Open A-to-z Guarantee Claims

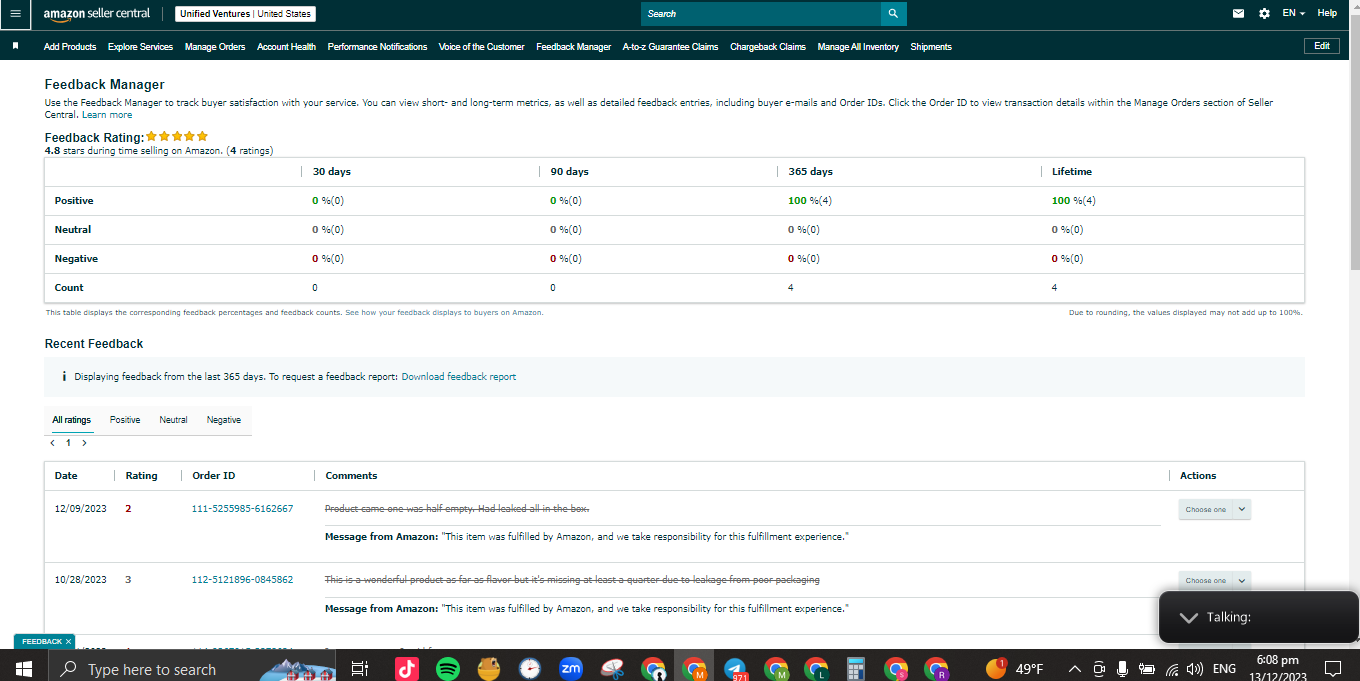tap(670, 47)
